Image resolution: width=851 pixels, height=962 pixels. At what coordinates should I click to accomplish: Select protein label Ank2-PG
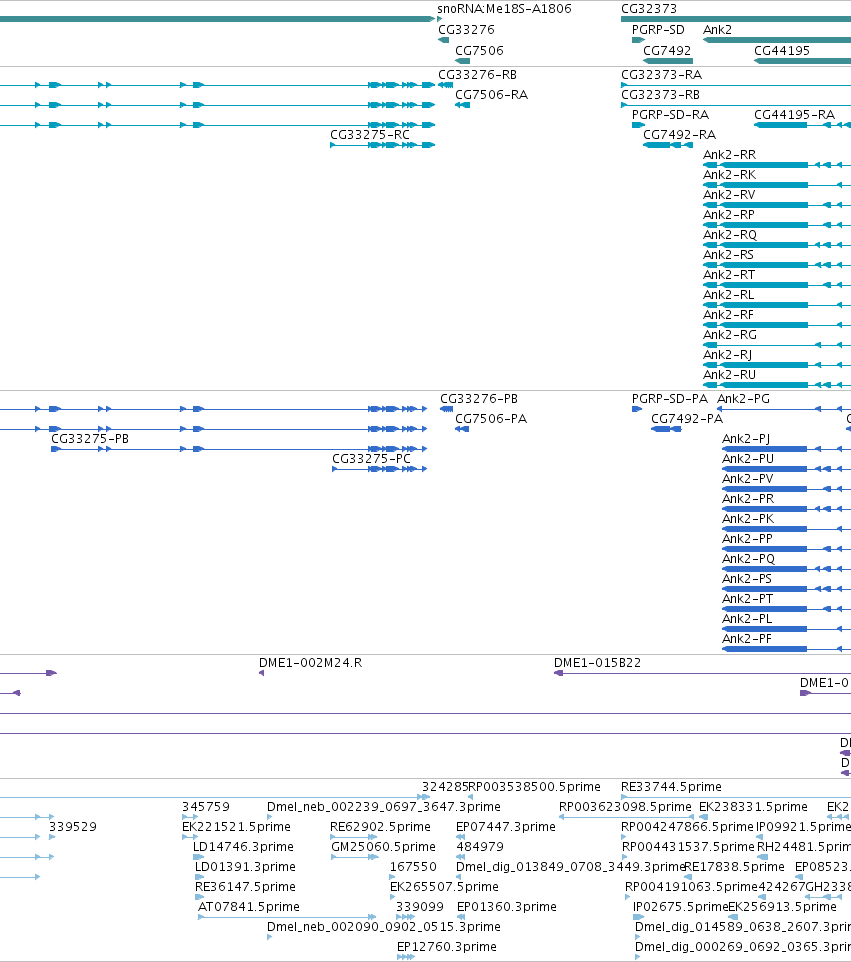[x=744, y=399]
